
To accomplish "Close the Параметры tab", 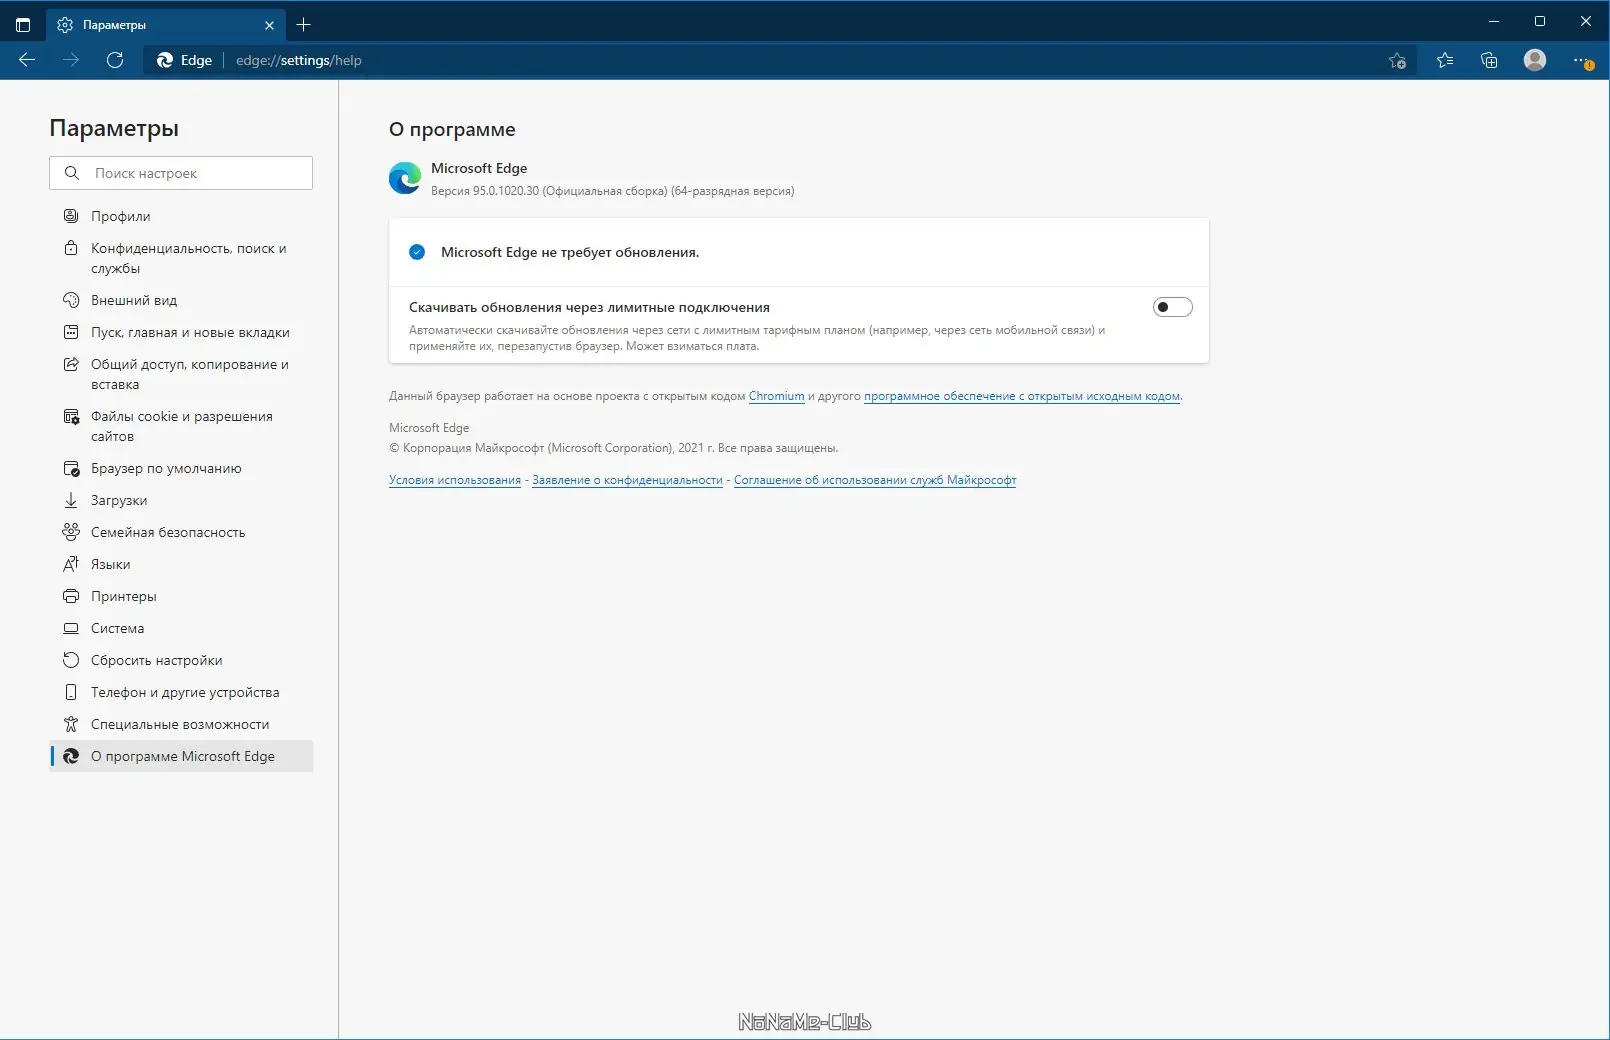I will [269, 25].
